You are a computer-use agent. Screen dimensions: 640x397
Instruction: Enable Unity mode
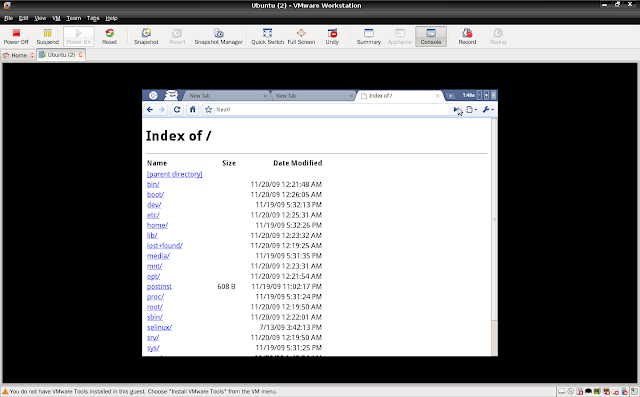tap(332, 36)
